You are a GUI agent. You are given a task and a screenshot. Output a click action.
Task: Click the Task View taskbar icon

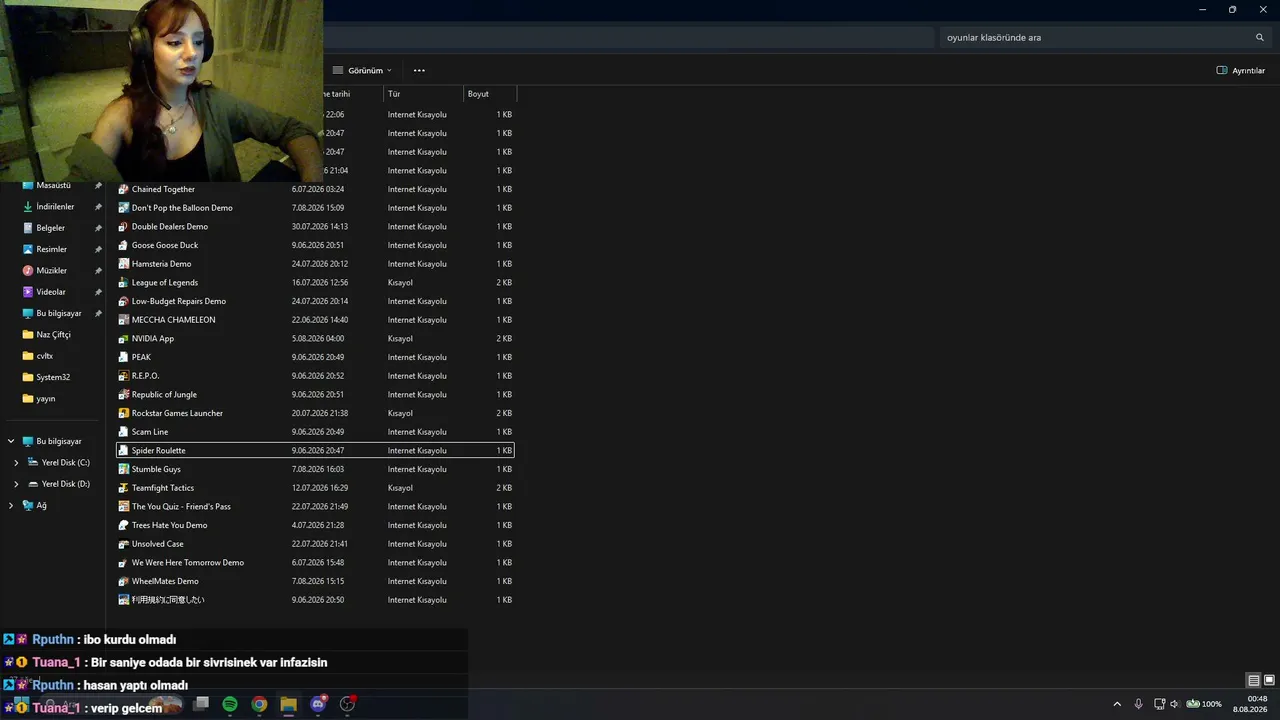201,704
